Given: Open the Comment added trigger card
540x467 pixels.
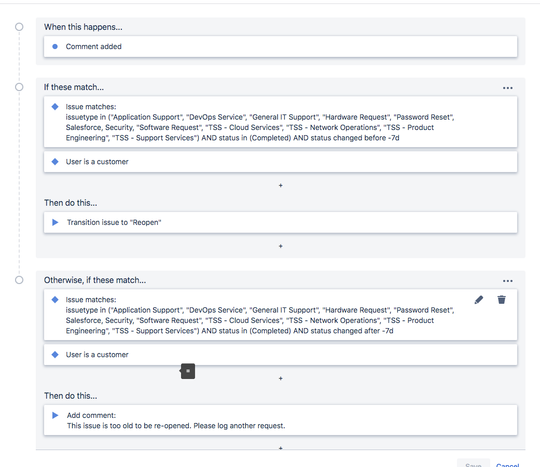Looking at the screenshot, I should pos(280,46).
